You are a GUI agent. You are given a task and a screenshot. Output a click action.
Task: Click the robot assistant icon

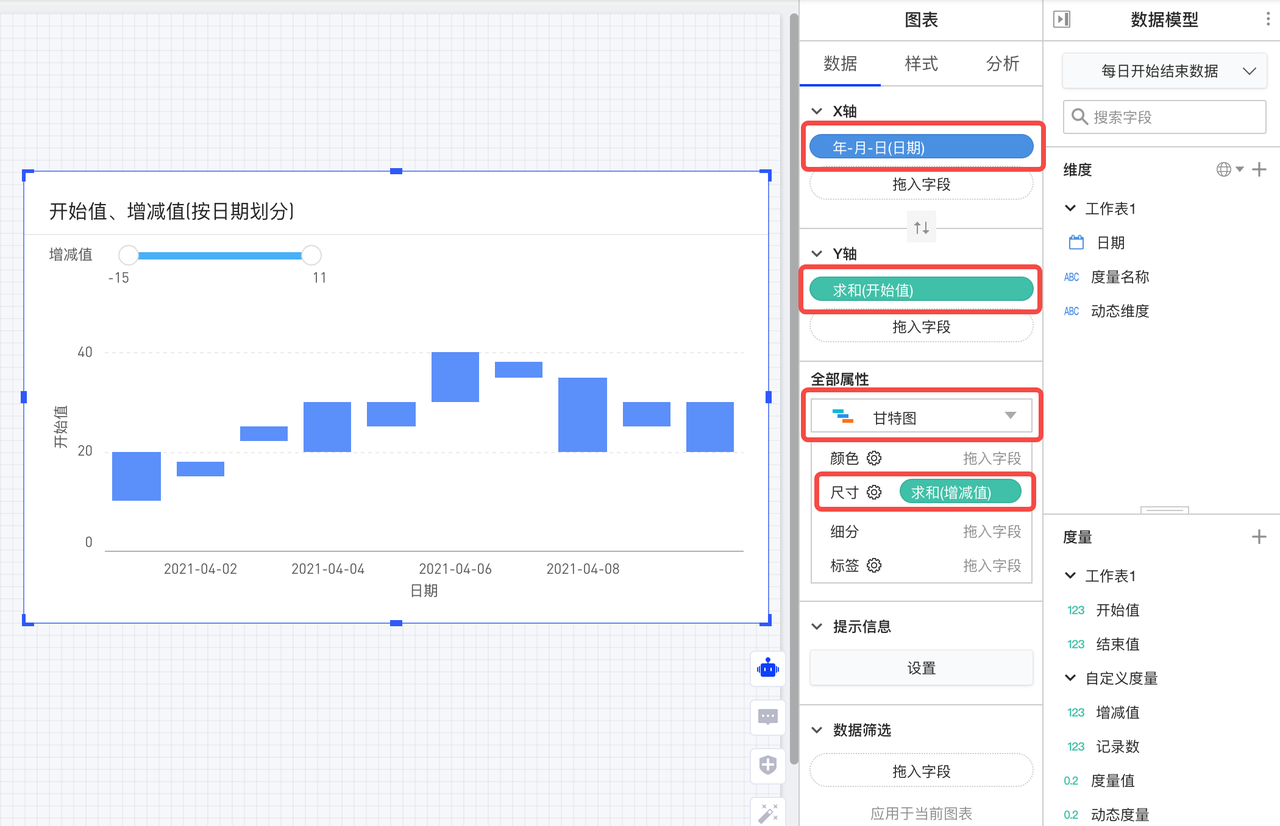[768, 668]
